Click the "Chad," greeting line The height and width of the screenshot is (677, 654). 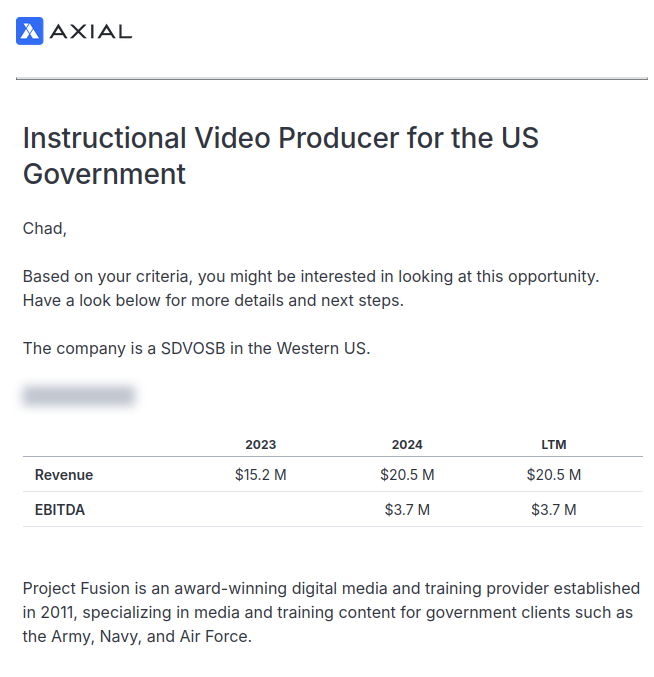45,229
